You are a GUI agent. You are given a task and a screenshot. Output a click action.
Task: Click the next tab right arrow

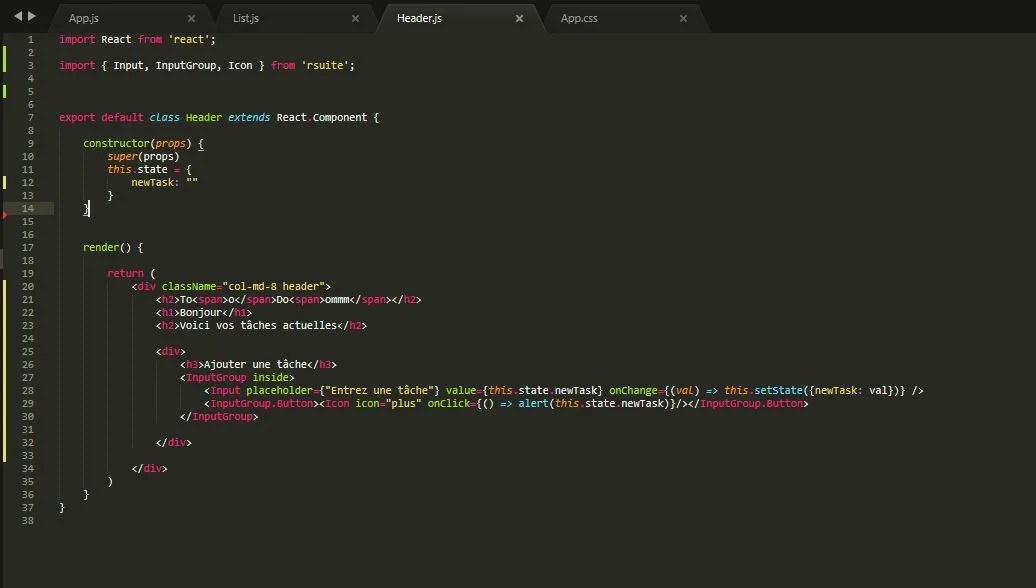click(x=32, y=16)
